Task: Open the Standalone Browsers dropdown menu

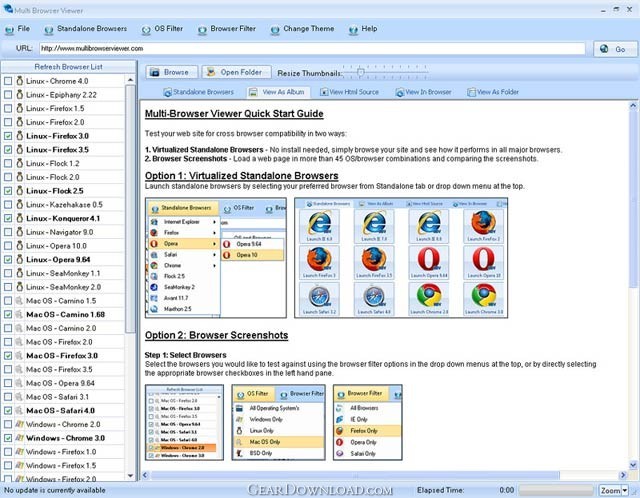Action: click(85, 29)
